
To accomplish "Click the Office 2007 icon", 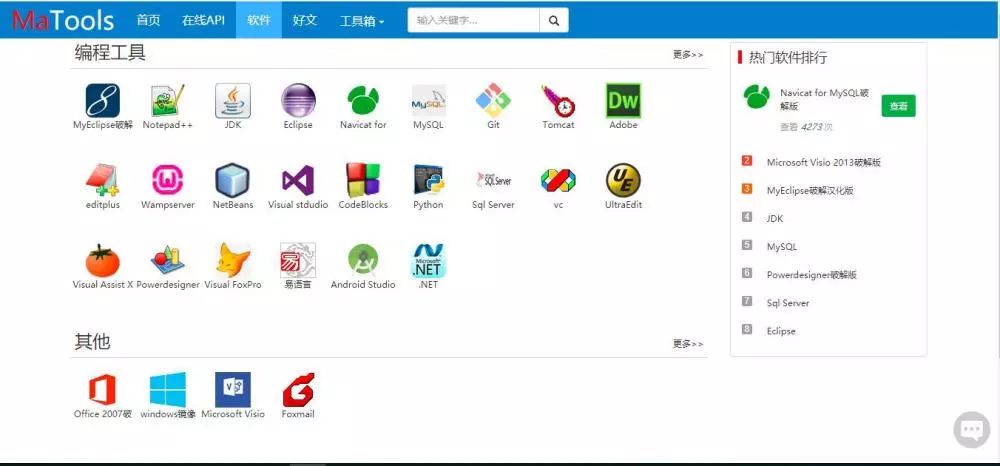I will (x=103, y=390).
